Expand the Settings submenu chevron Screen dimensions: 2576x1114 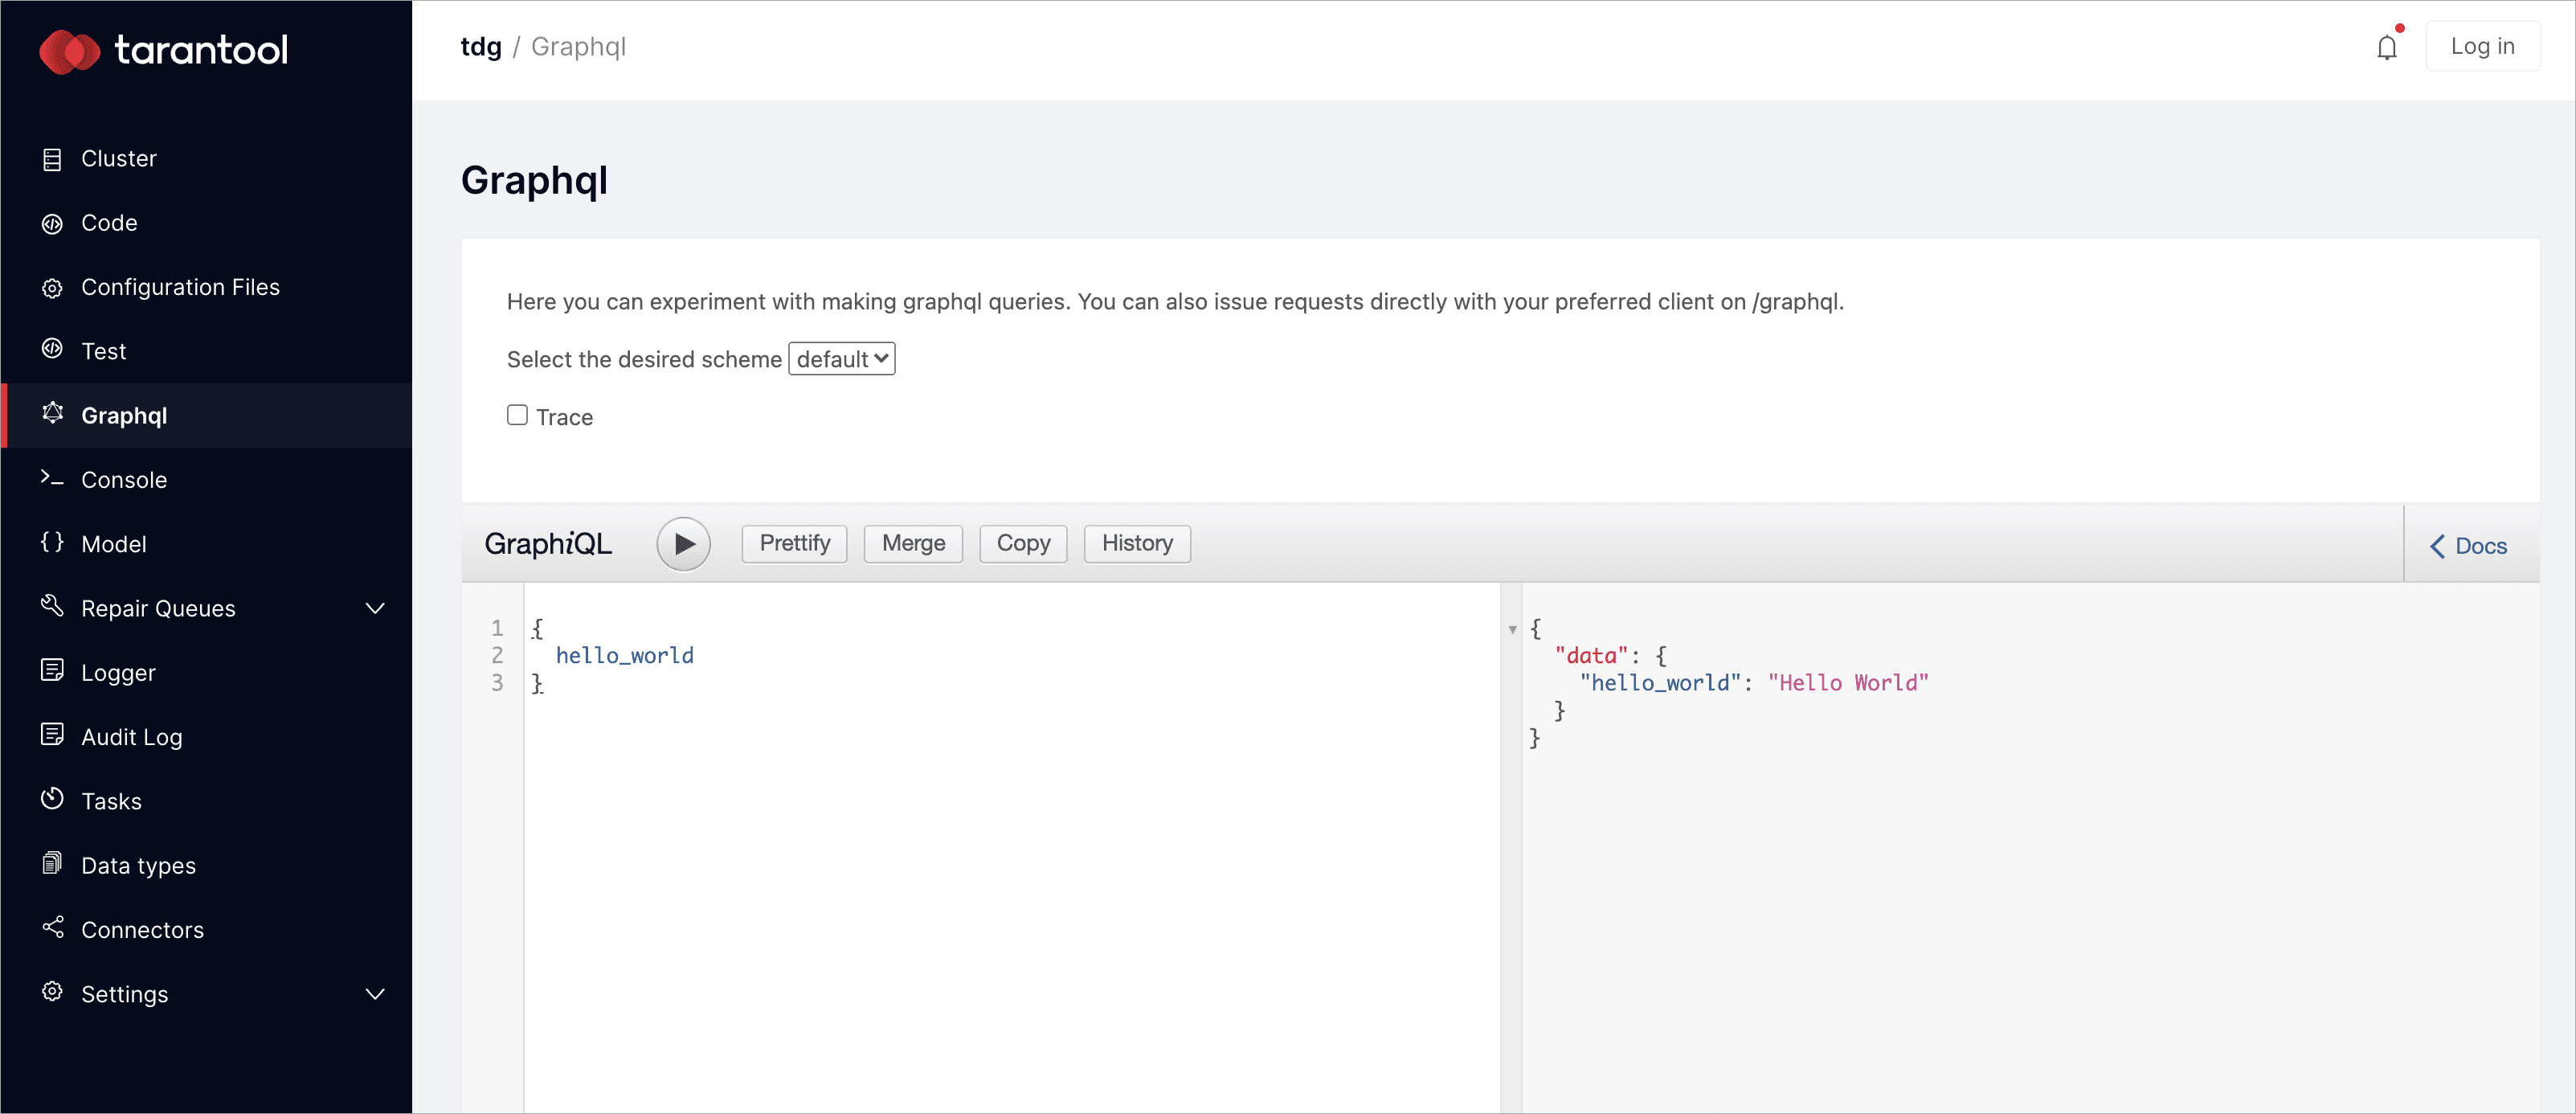(x=375, y=994)
